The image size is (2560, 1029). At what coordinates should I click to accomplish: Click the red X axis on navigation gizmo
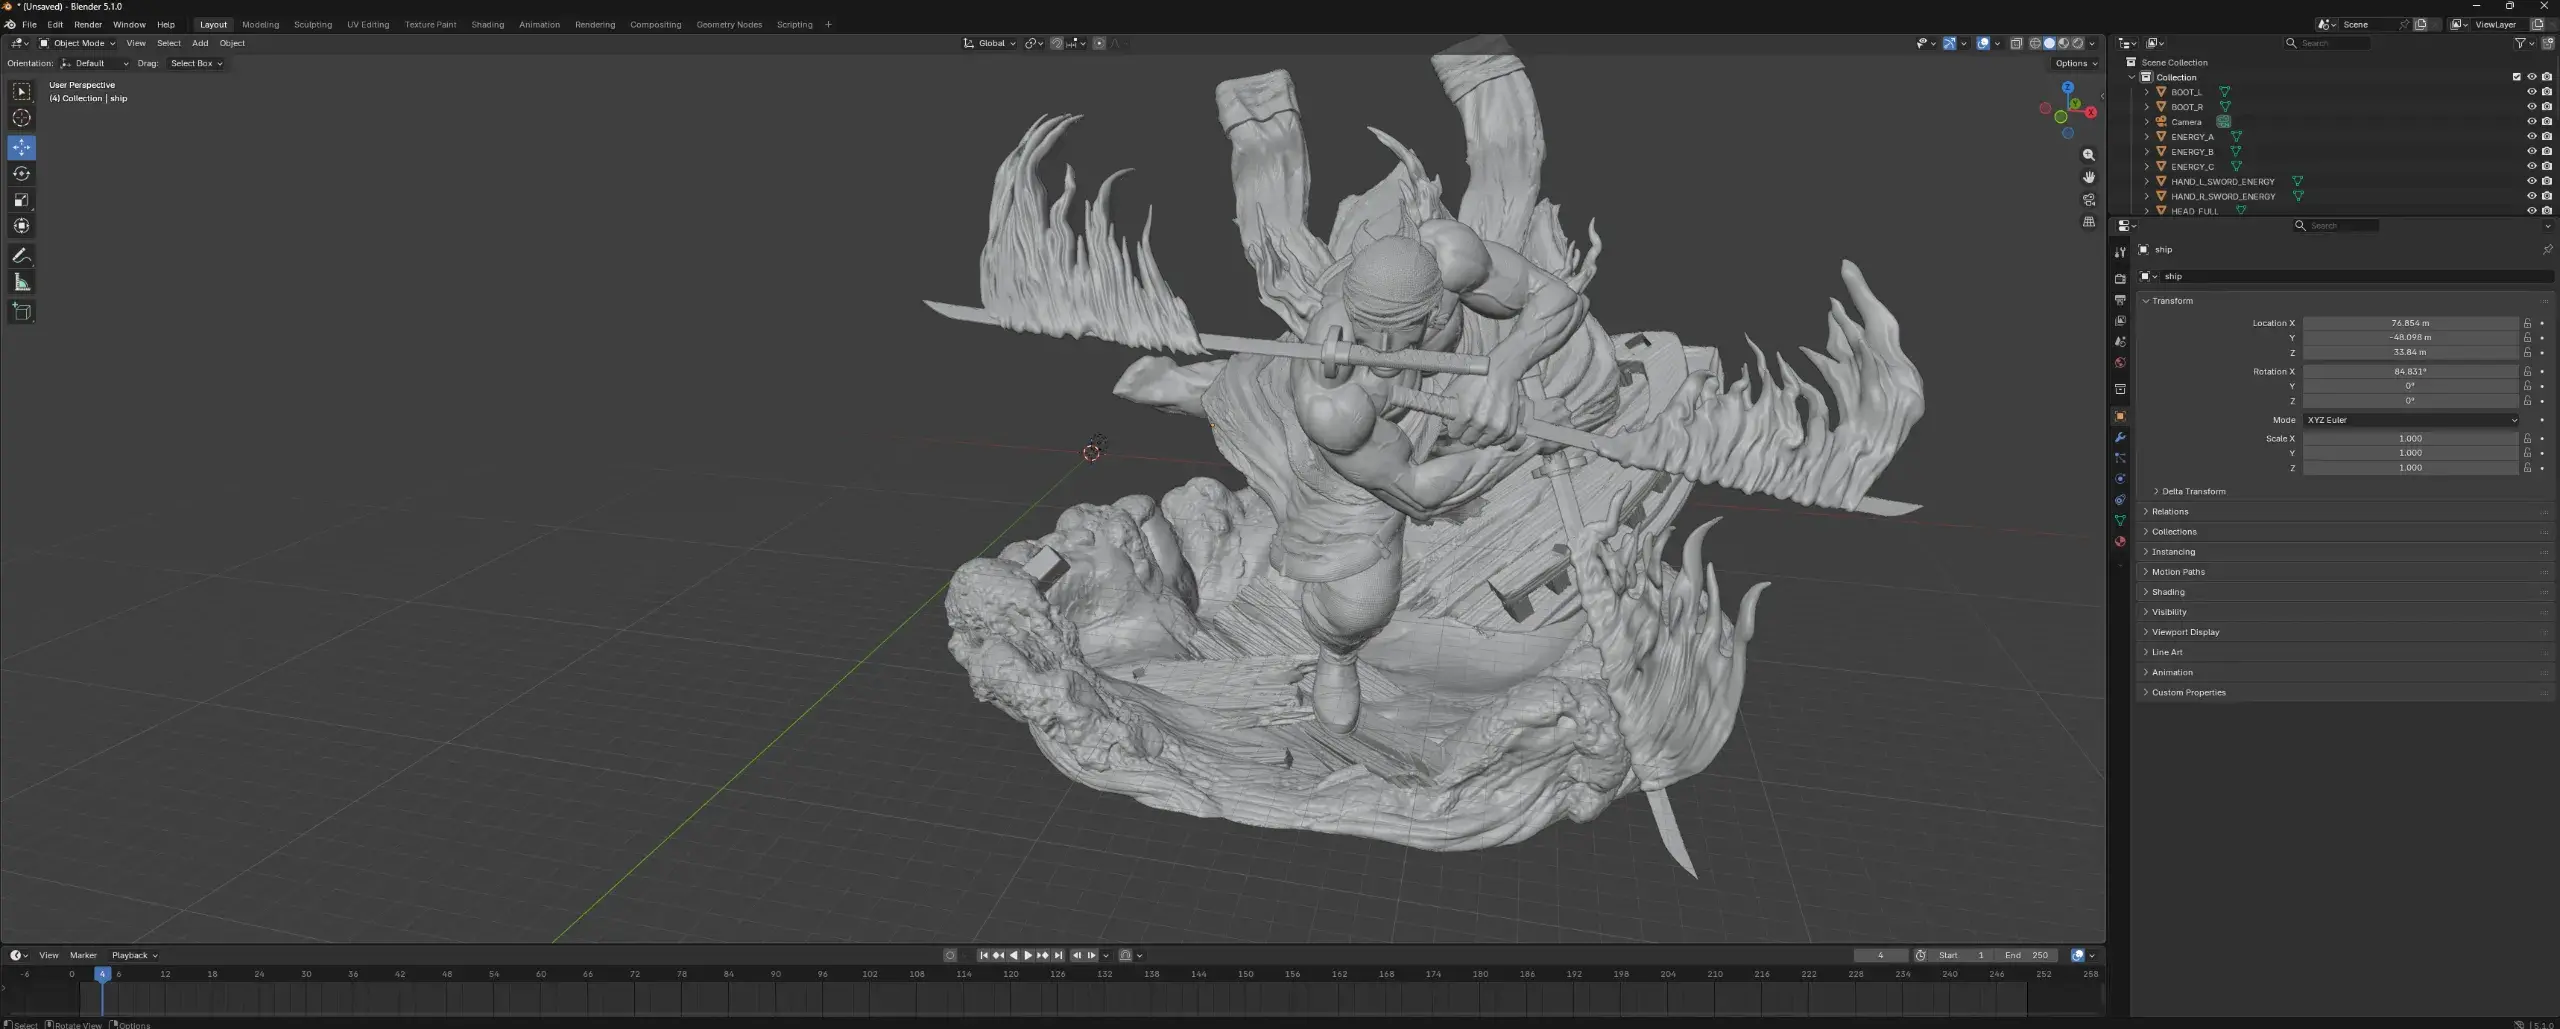tap(2090, 112)
